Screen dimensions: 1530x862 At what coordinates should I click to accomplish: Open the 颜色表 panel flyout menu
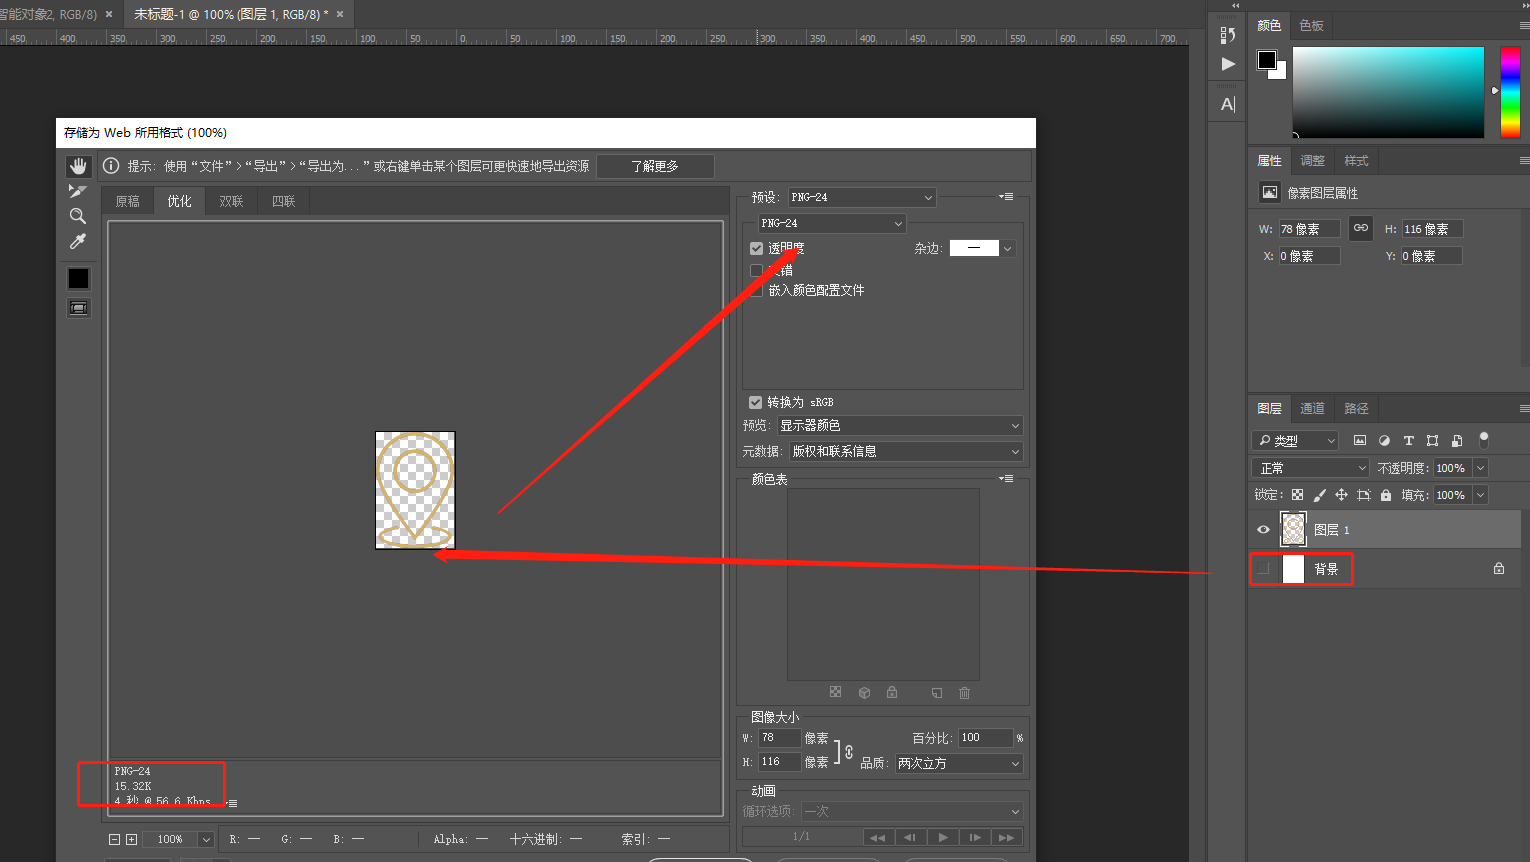(x=1007, y=479)
